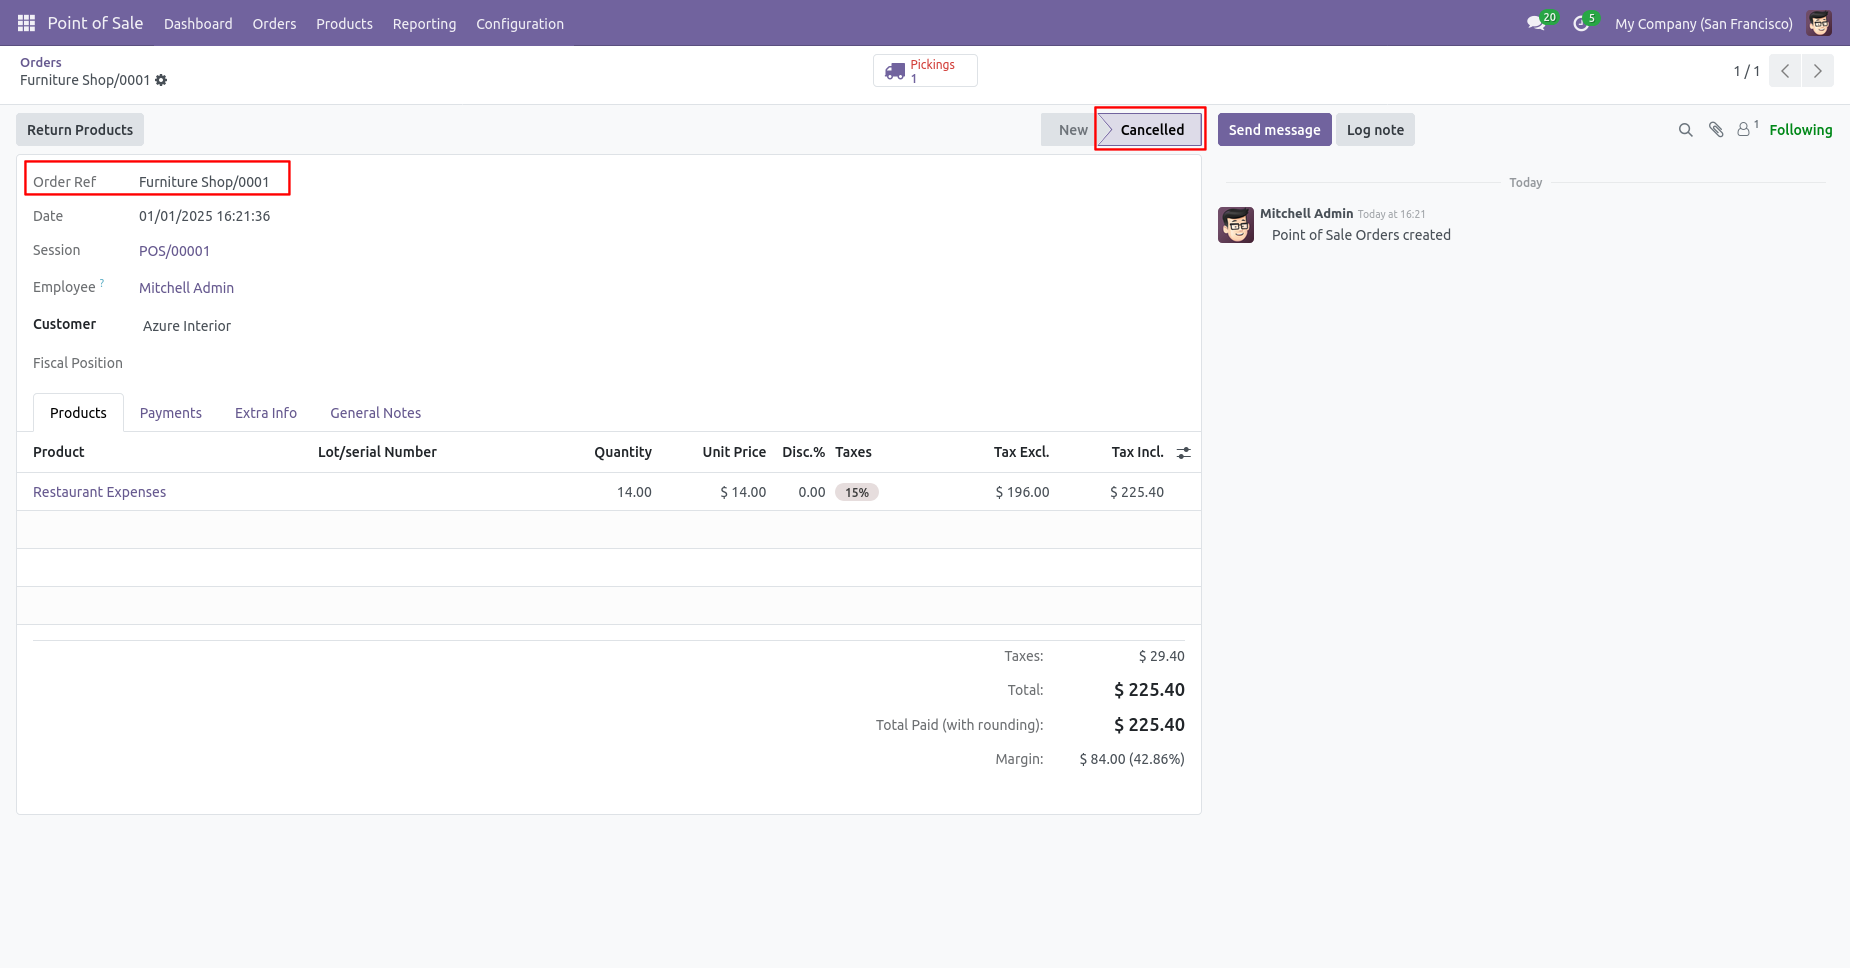This screenshot has width=1850, height=968.
Task: Click discount cell 0.00
Action: (x=812, y=492)
